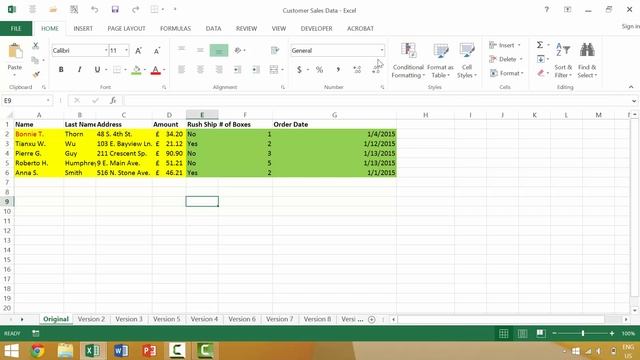Click the AutoSum sigma icon
The width and height of the screenshot is (640, 360).
pos(540,45)
